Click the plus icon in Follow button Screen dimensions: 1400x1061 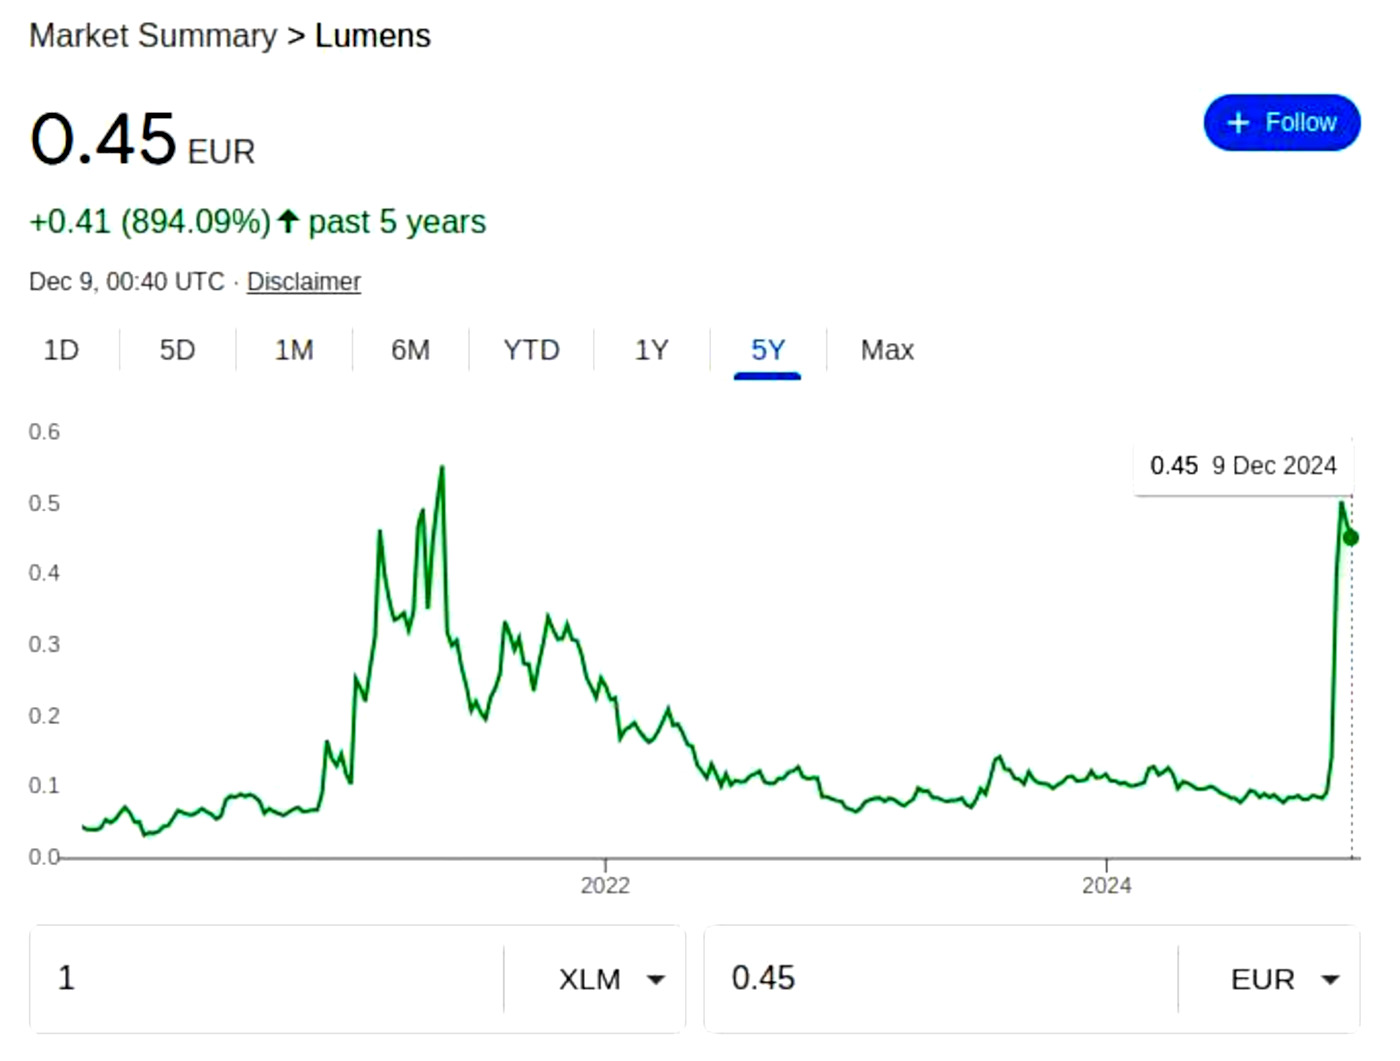point(1238,123)
